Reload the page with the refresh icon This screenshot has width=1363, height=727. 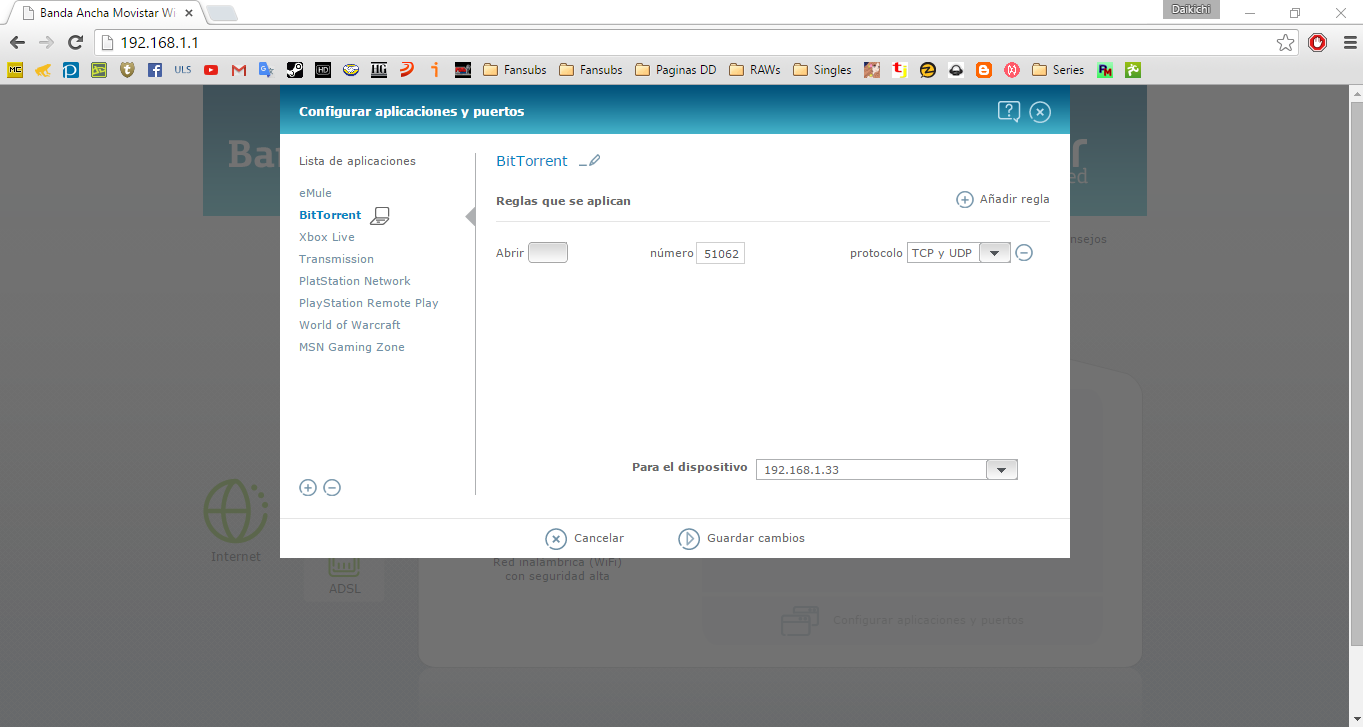74,43
